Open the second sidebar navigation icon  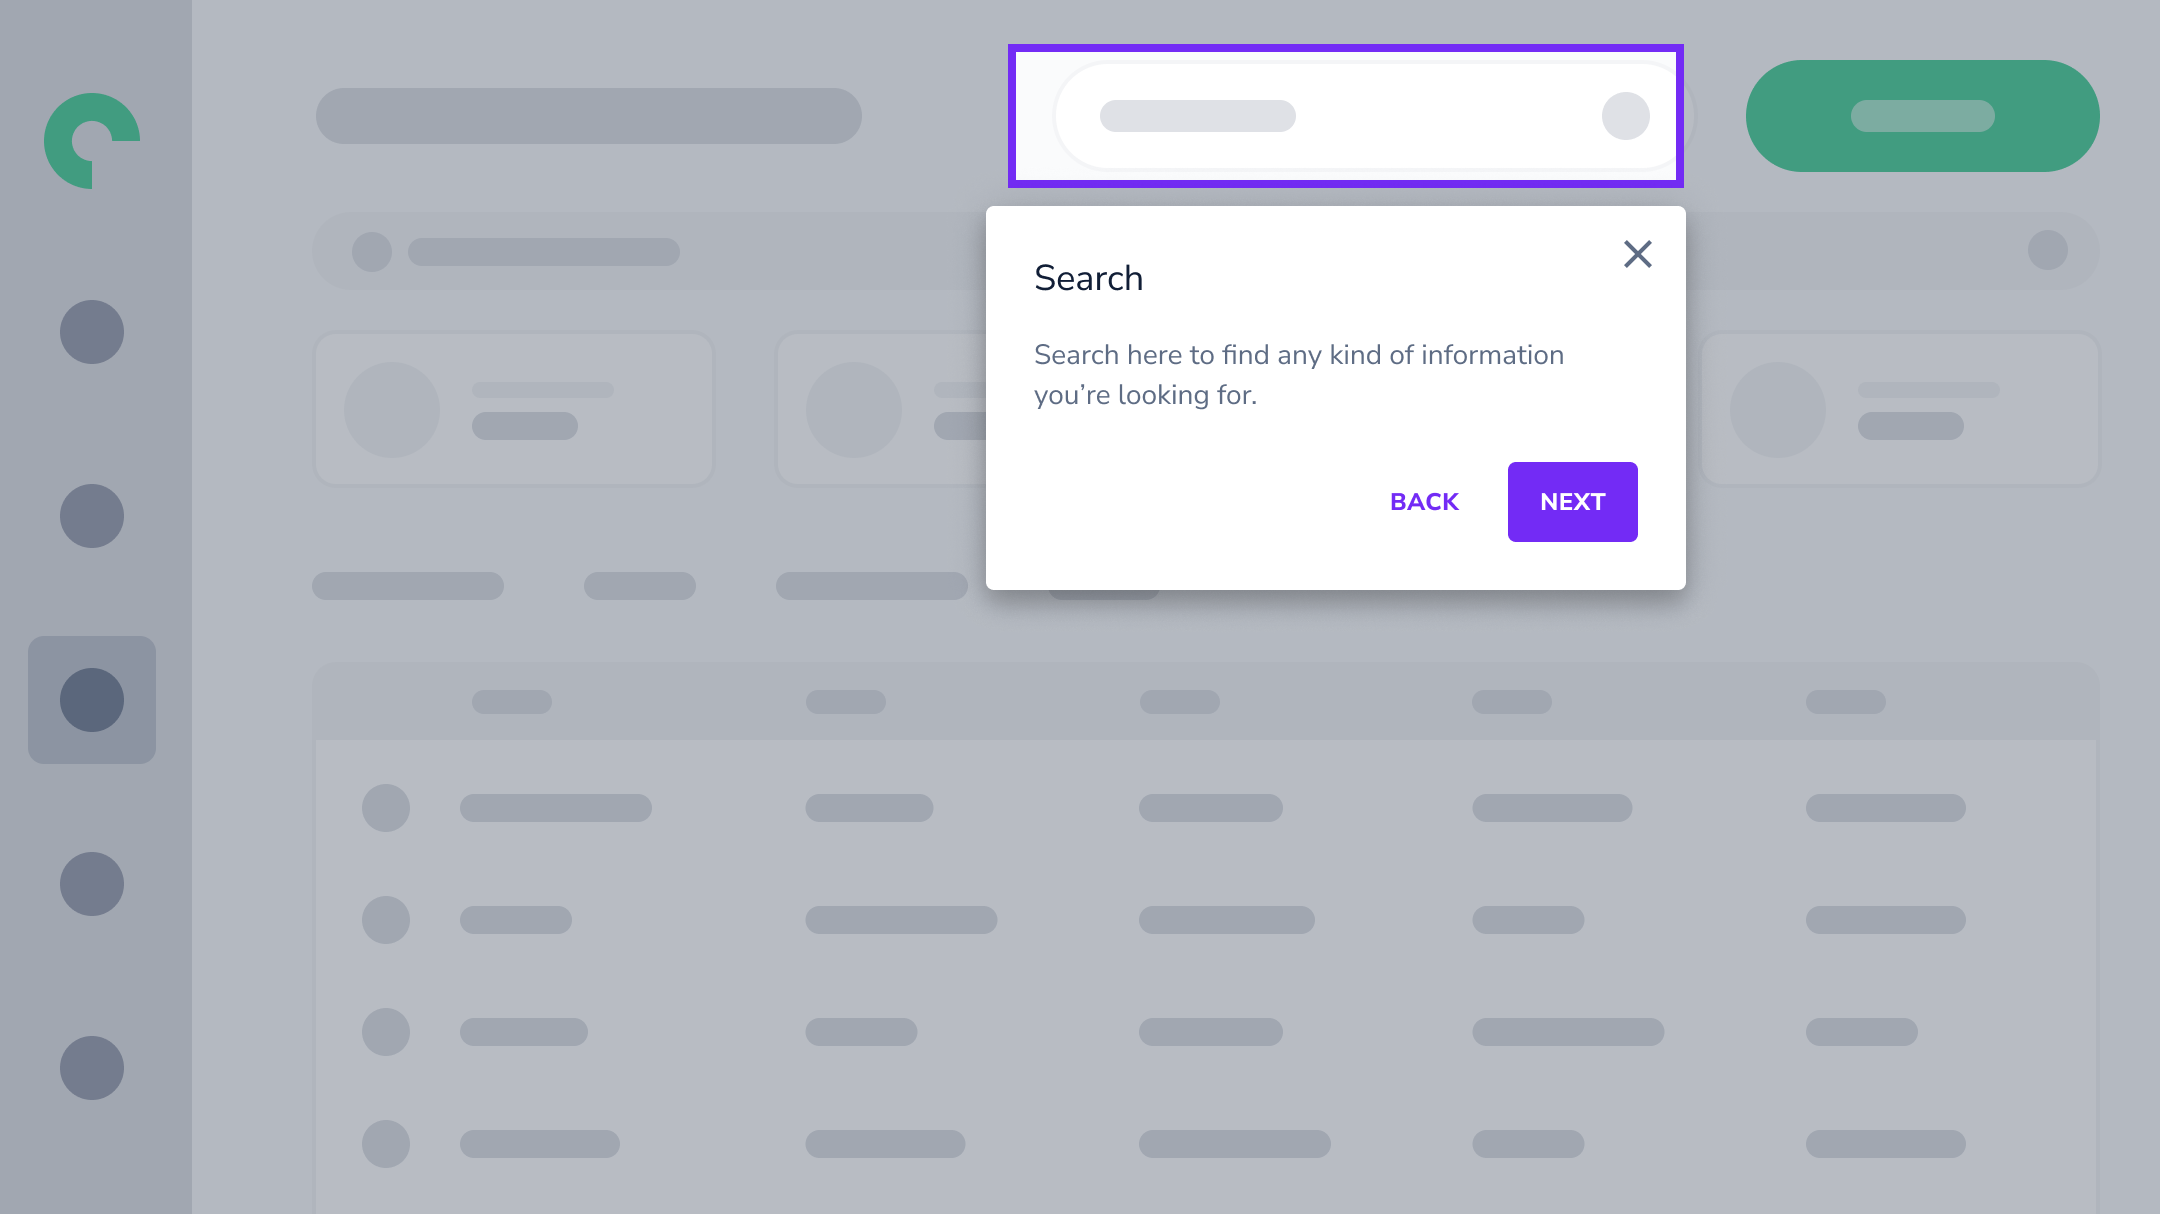click(x=92, y=516)
